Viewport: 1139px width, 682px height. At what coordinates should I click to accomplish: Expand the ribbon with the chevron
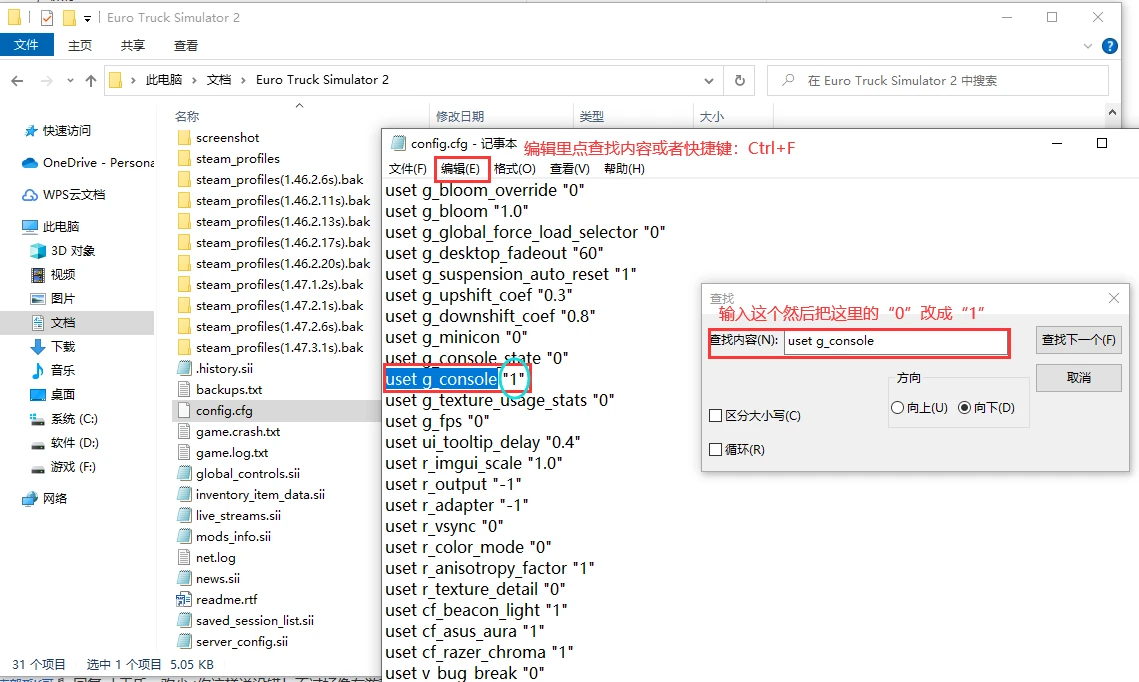click(x=1087, y=46)
